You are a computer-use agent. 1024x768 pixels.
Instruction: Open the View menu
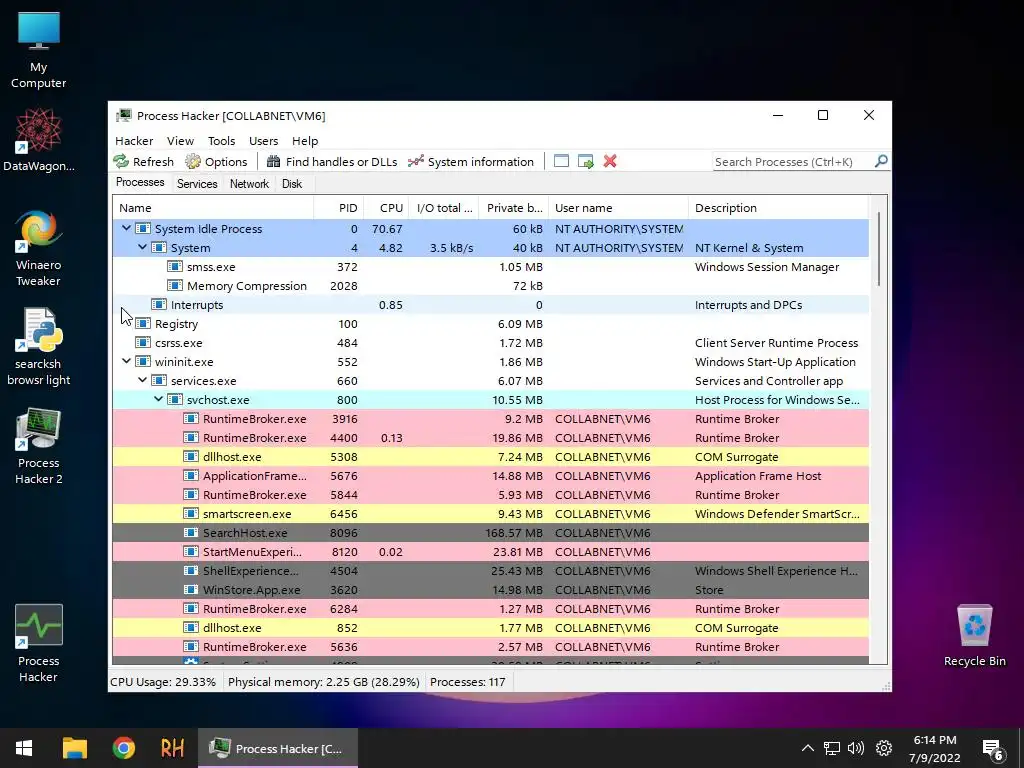pyautogui.click(x=180, y=141)
